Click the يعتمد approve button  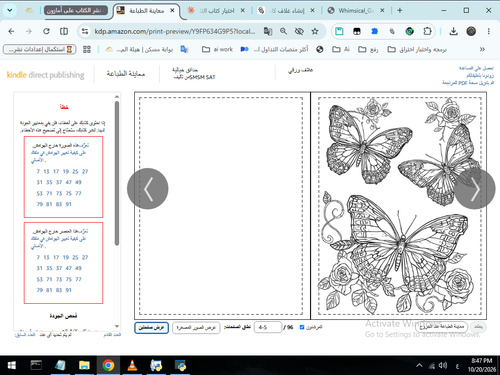point(479,327)
